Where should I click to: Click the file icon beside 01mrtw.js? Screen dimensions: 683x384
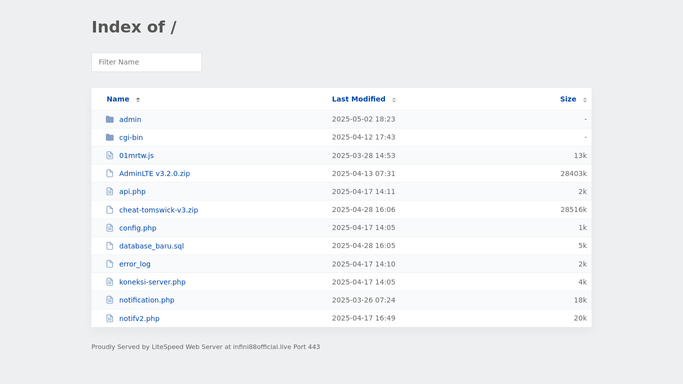110,155
